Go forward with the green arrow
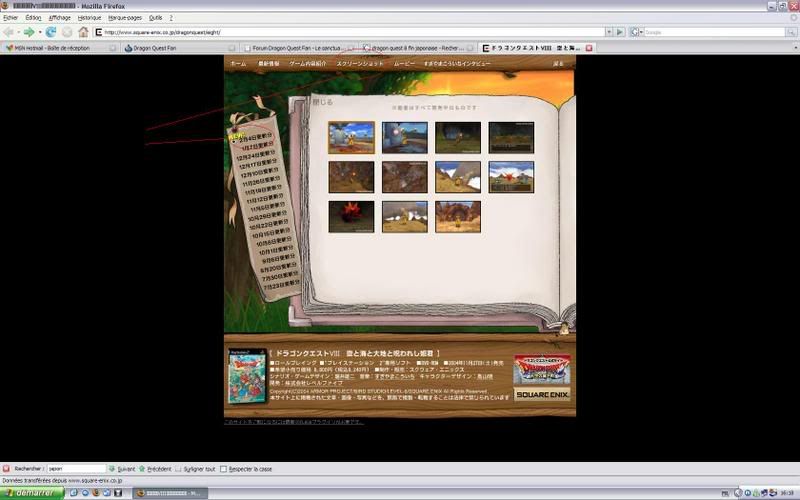The height and width of the screenshot is (500, 800). 29,32
